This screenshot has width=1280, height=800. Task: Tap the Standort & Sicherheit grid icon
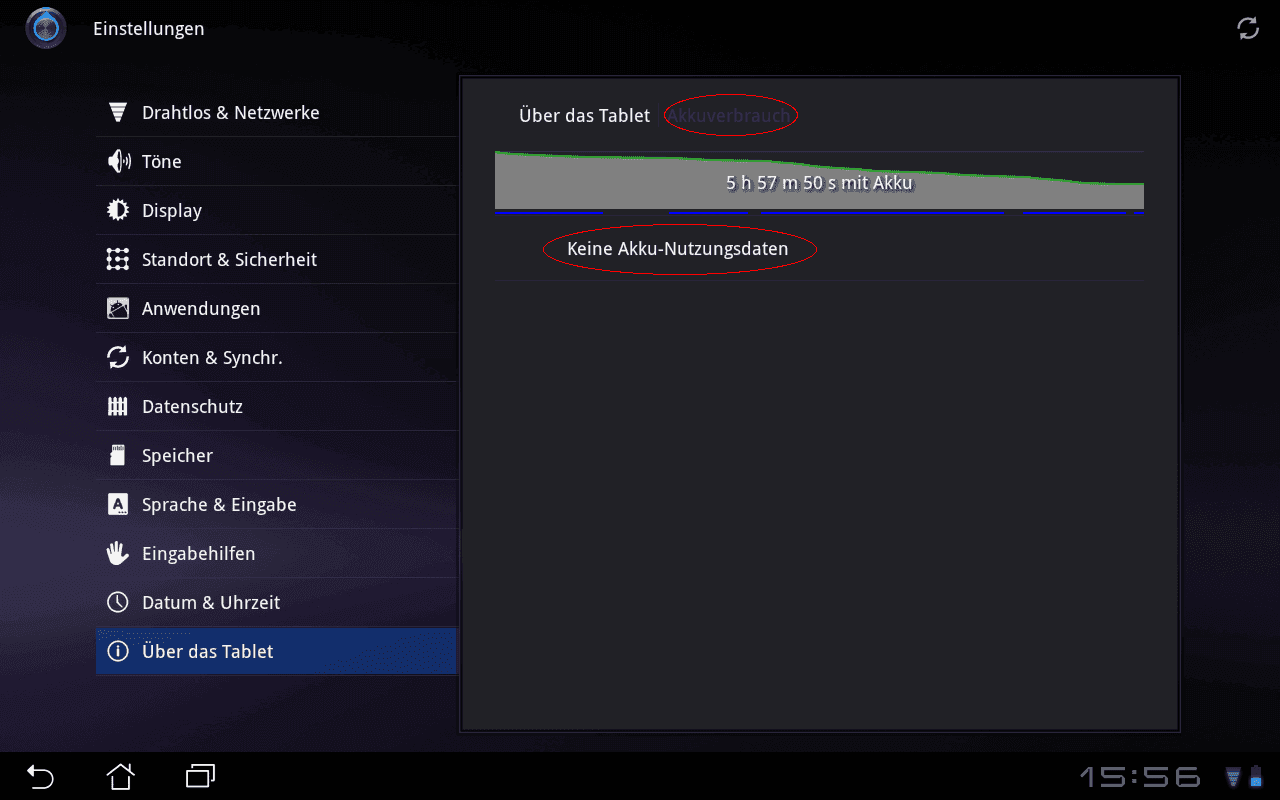point(118,259)
